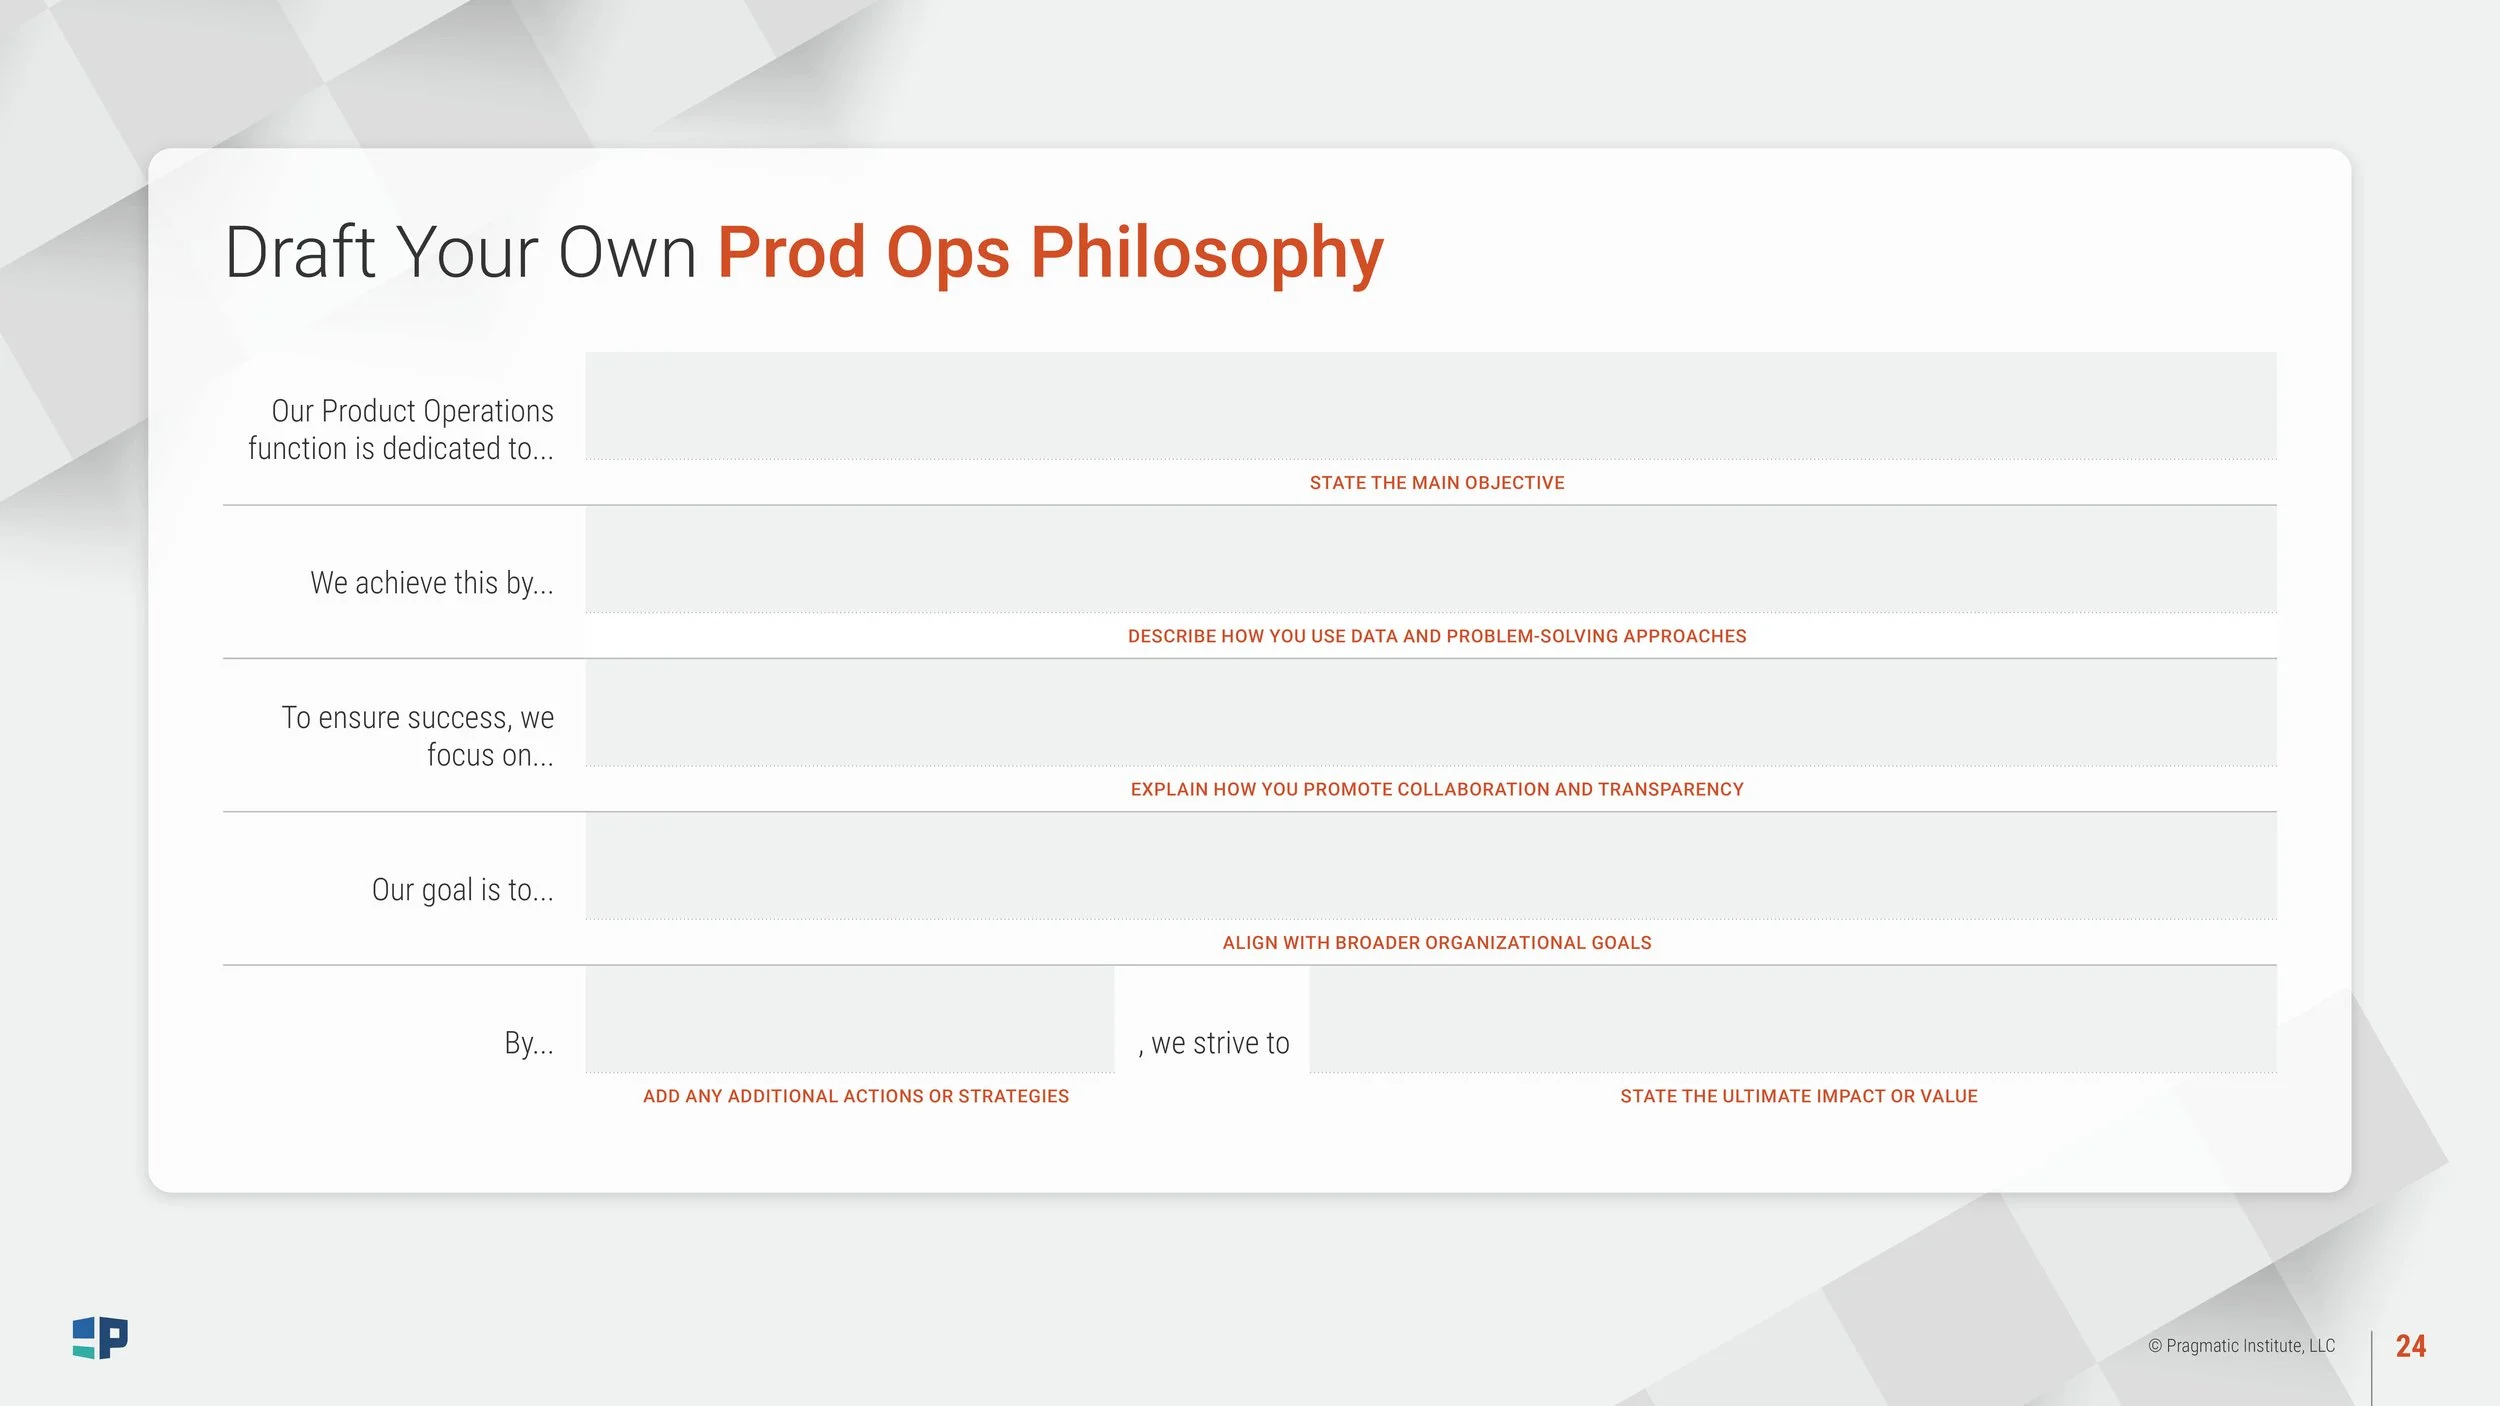Click the 'By...' prompt text
This screenshot has height=1406, width=2500.
(x=529, y=1044)
